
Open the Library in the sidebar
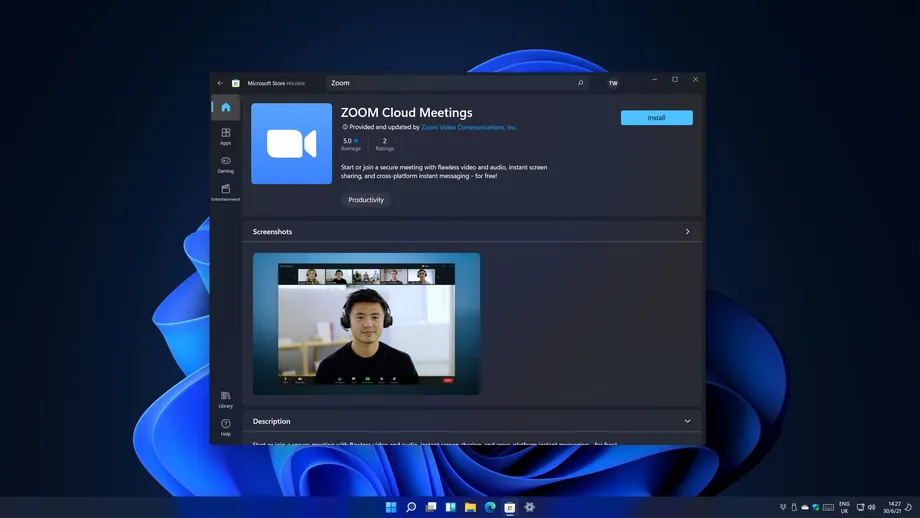[226, 399]
